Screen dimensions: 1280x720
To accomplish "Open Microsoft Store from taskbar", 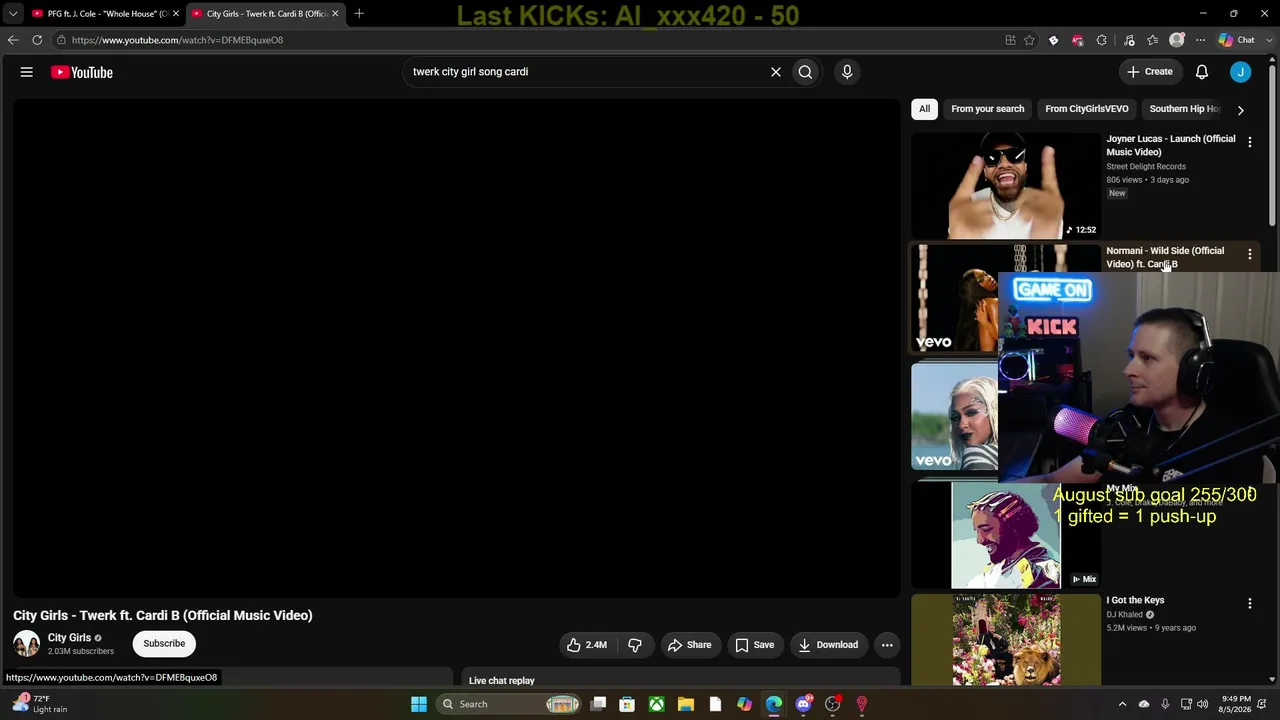I will (x=627, y=704).
